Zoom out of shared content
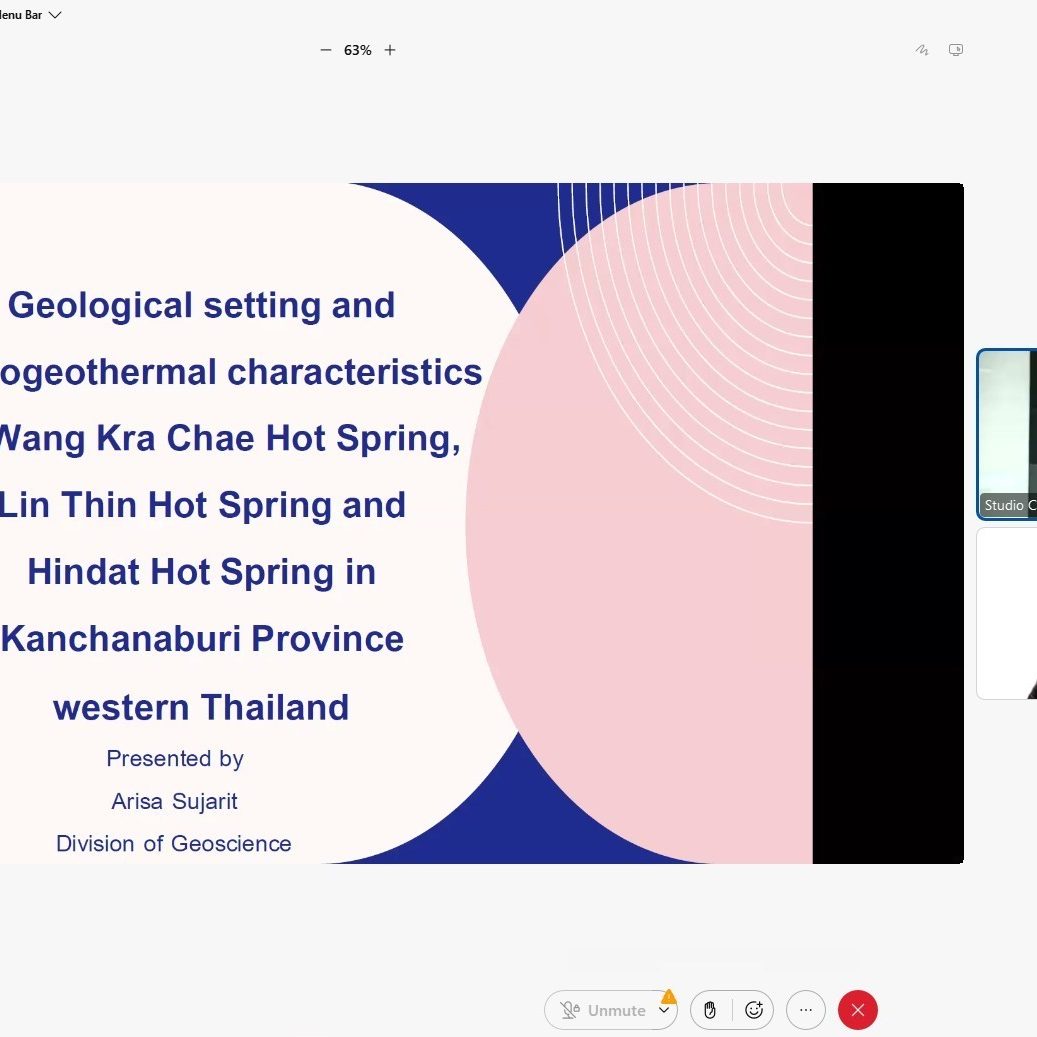Viewport: 1037px width, 1037px height. (x=325, y=50)
